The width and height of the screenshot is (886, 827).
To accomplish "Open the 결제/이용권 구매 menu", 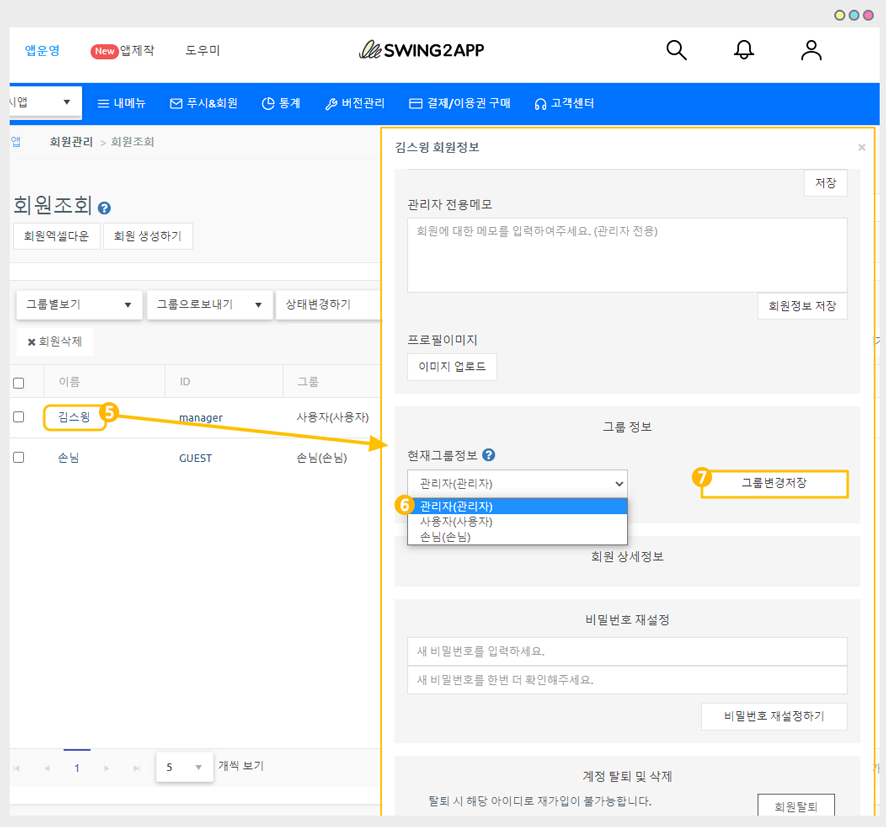I will pos(459,103).
